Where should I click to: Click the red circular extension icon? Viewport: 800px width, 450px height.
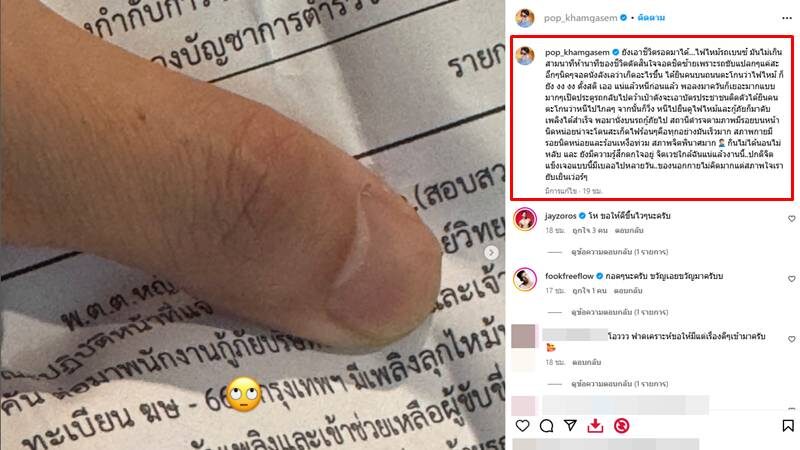point(621,426)
